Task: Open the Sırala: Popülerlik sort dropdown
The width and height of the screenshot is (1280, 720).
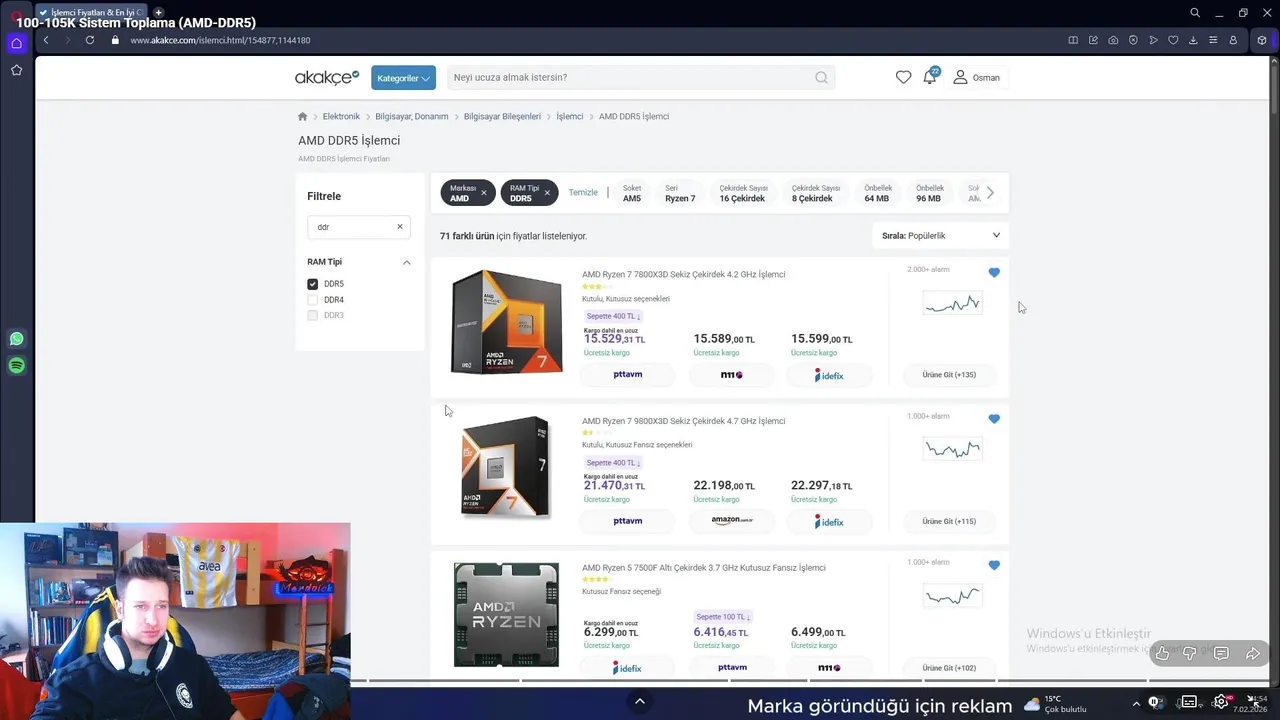Action: tap(940, 236)
